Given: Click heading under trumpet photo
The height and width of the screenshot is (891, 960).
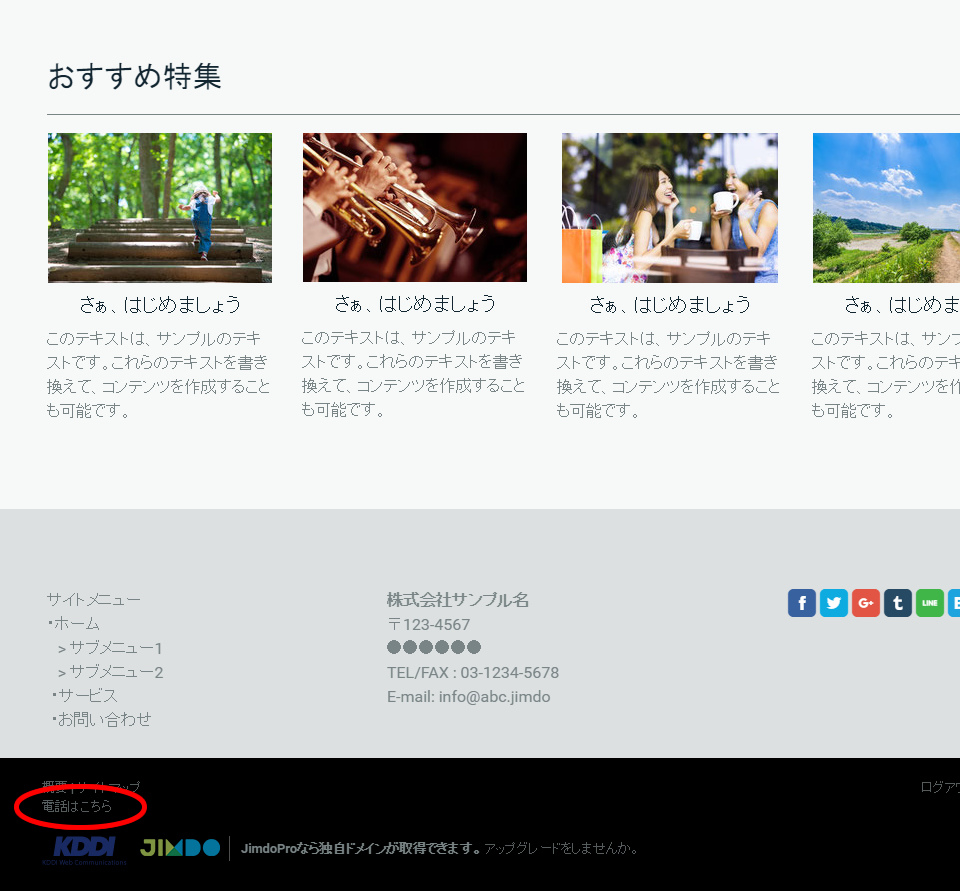Looking at the screenshot, I should point(414,304).
